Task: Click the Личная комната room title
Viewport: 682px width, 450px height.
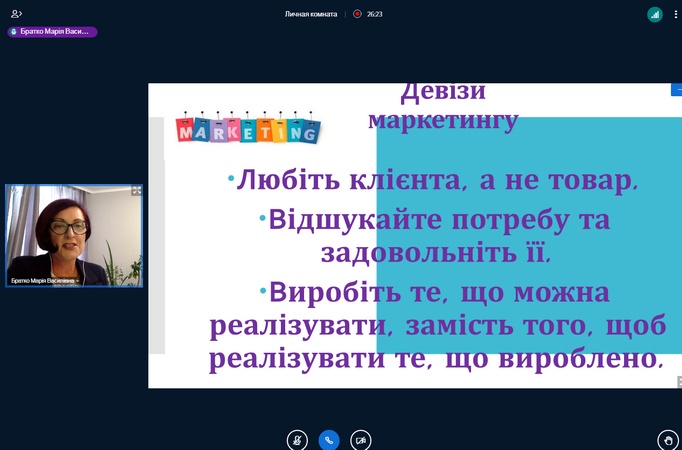Action: (x=314, y=14)
